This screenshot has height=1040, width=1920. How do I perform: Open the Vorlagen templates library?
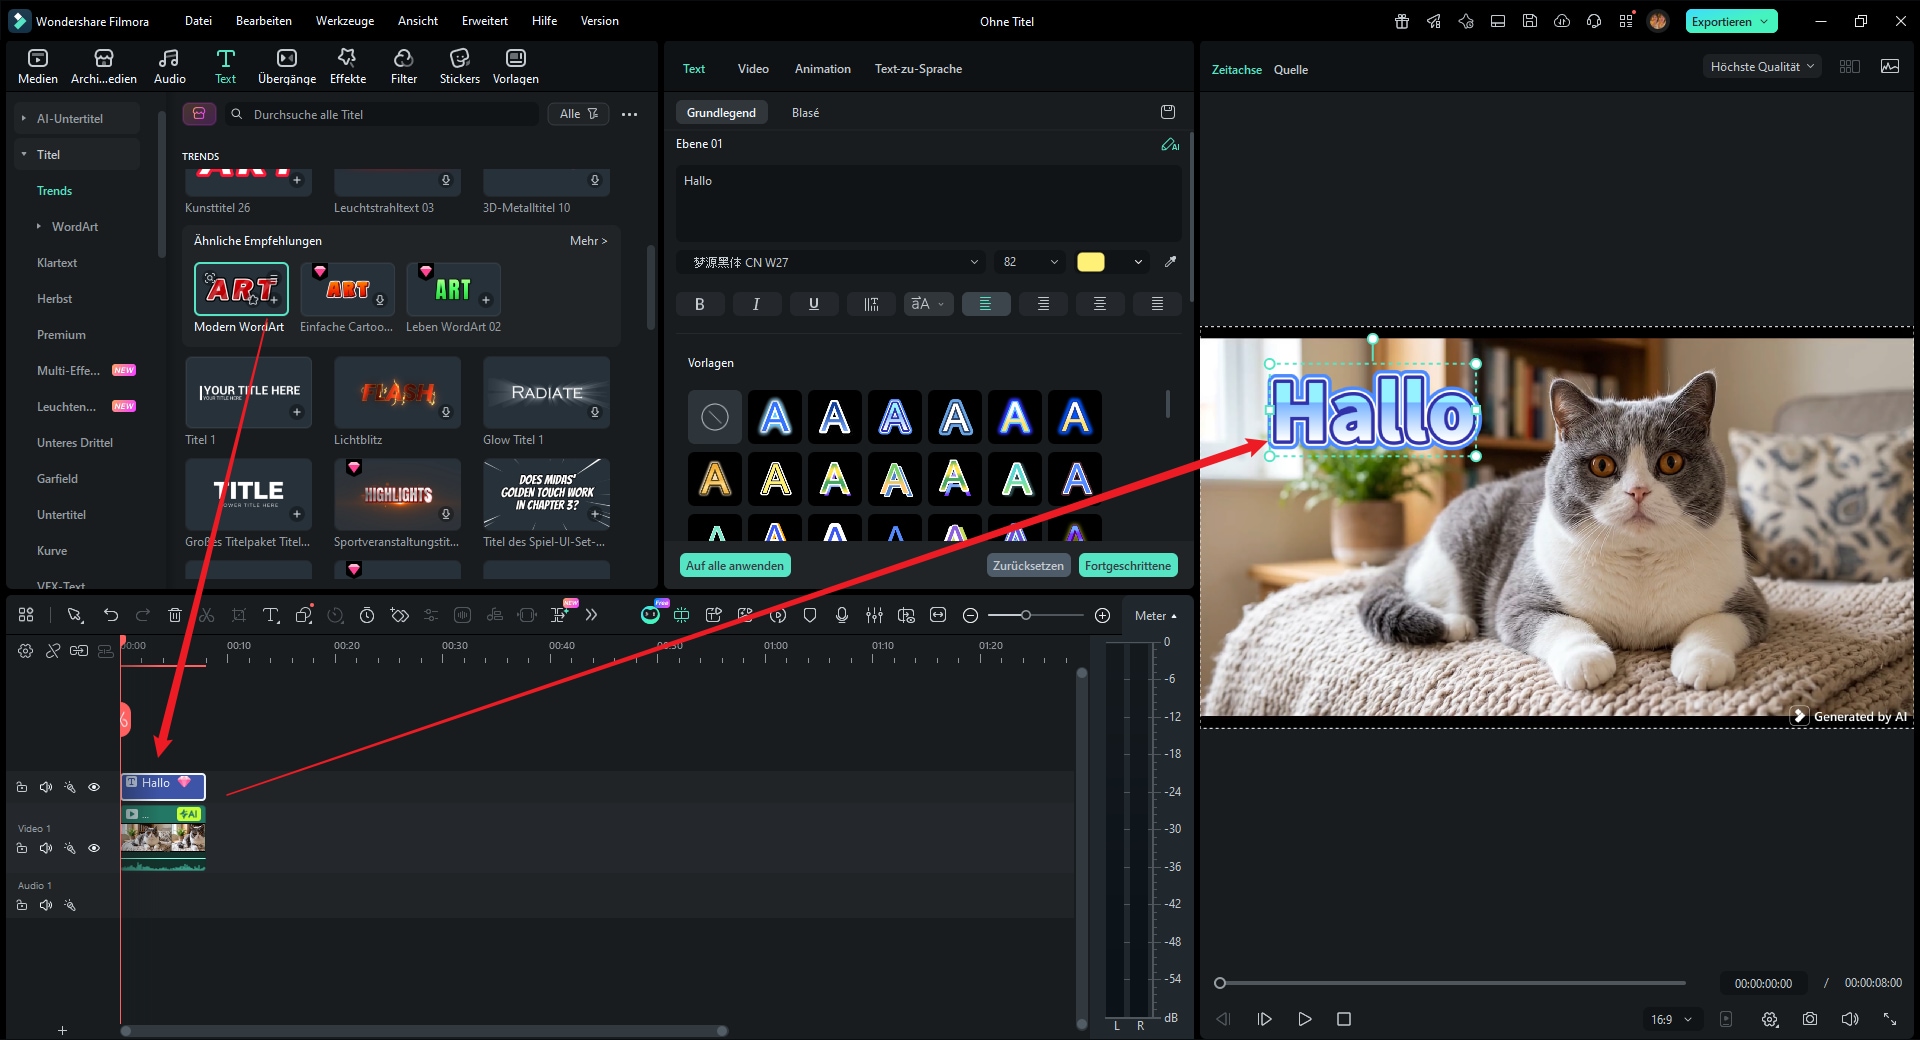516,66
